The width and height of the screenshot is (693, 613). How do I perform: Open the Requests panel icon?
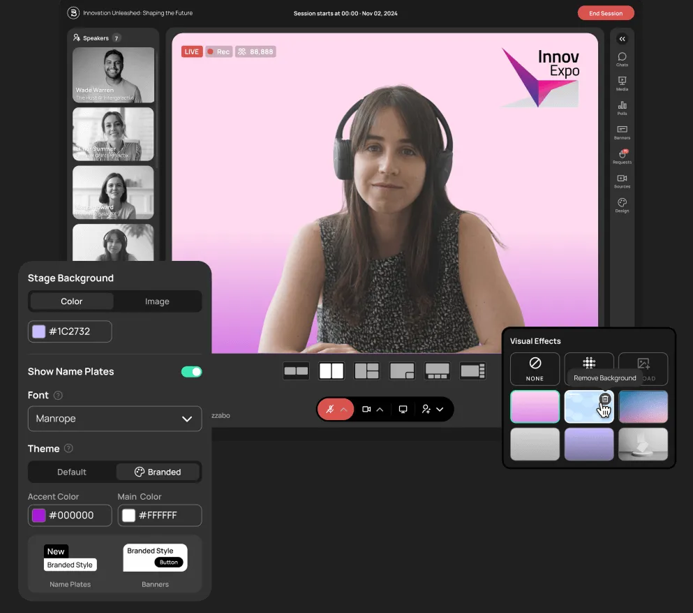[x=622, y=156]
